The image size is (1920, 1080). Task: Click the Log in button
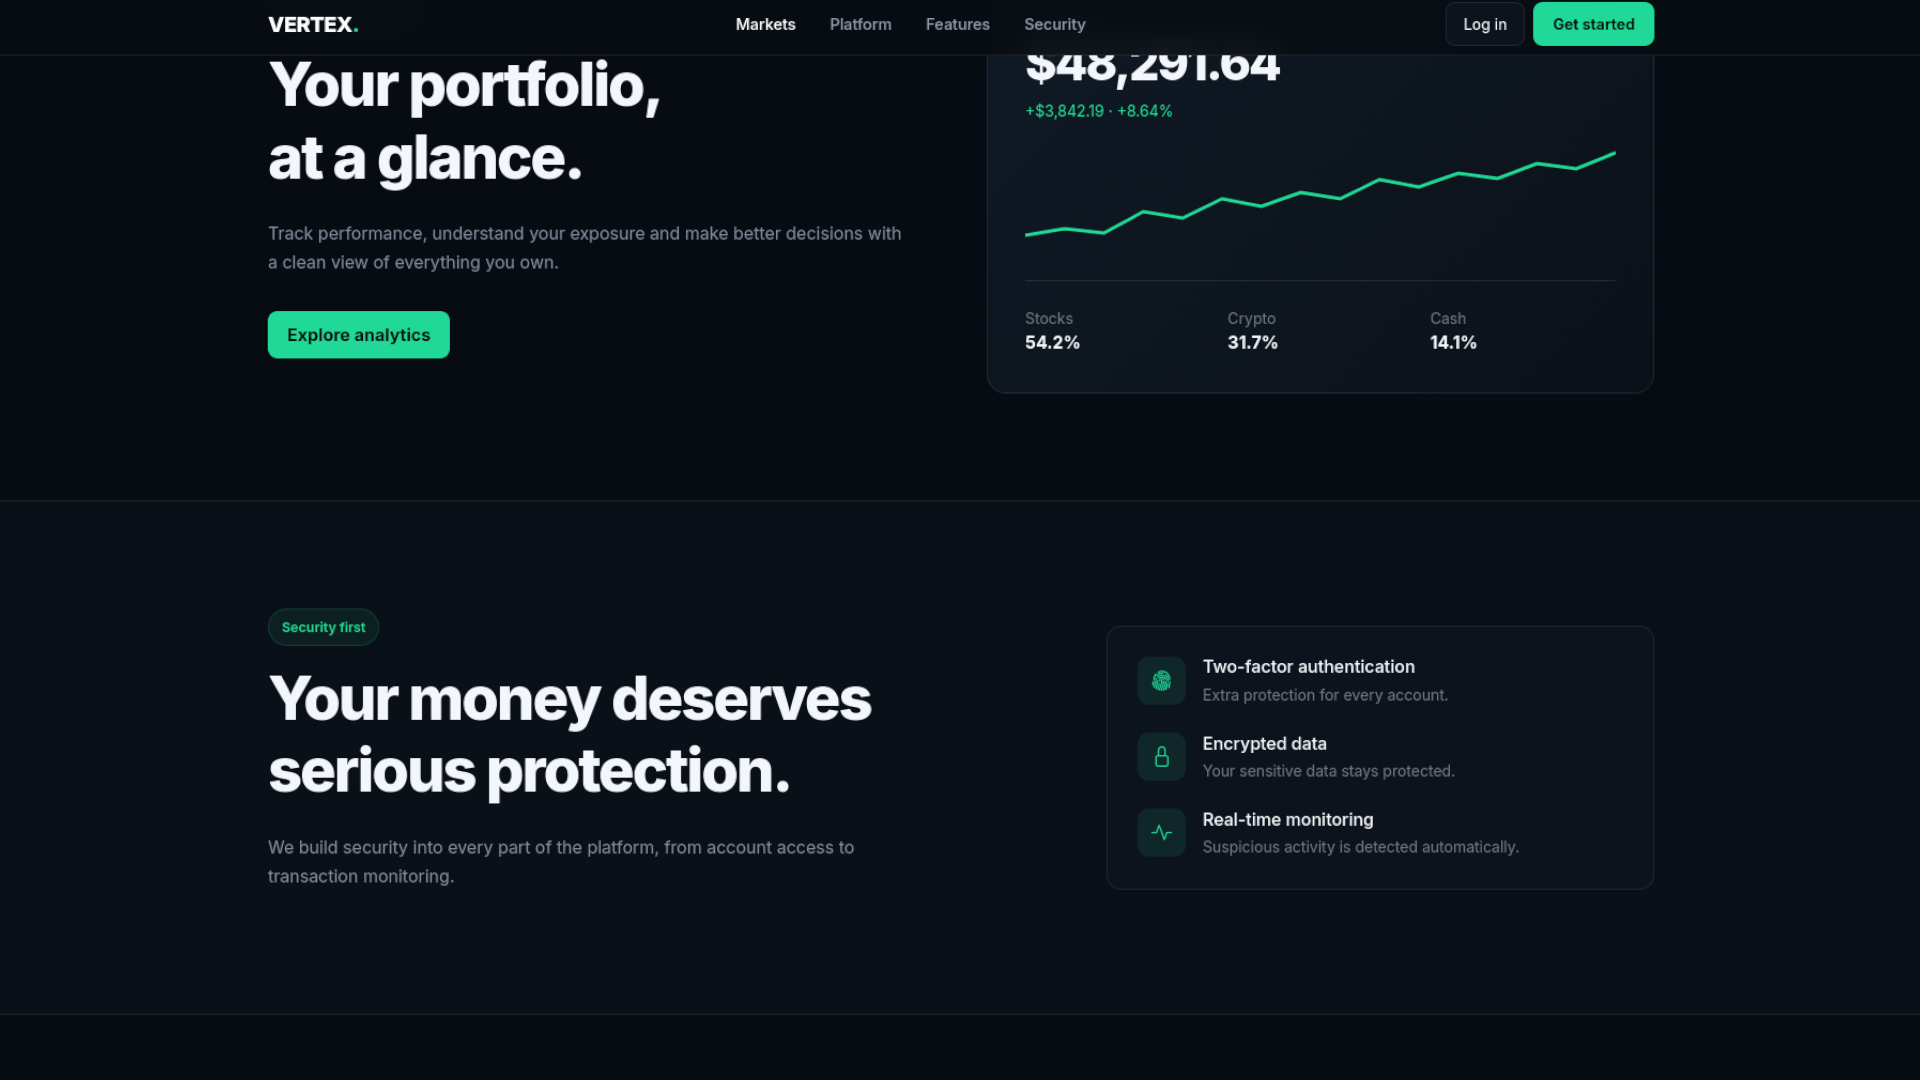[1484, 24]
